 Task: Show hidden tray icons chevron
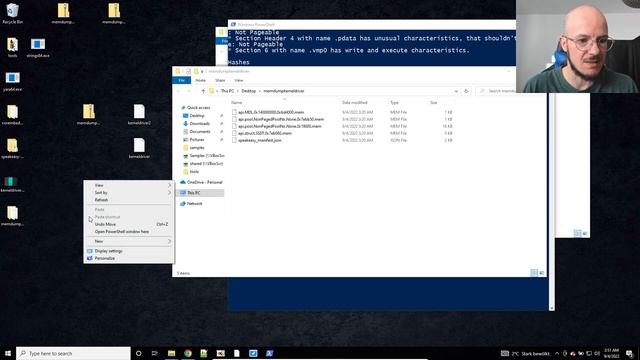(x=557, y=353)
